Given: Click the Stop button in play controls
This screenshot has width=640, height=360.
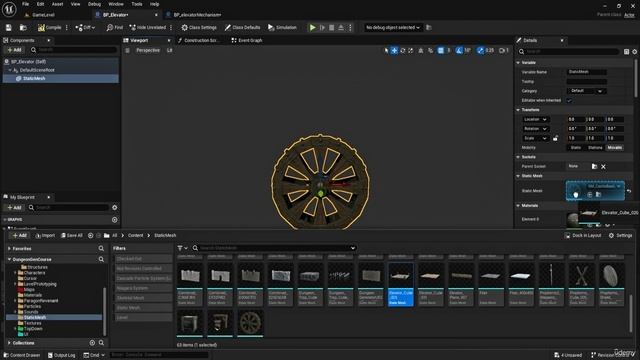Looking at the screenshot, I should [331, 27].
